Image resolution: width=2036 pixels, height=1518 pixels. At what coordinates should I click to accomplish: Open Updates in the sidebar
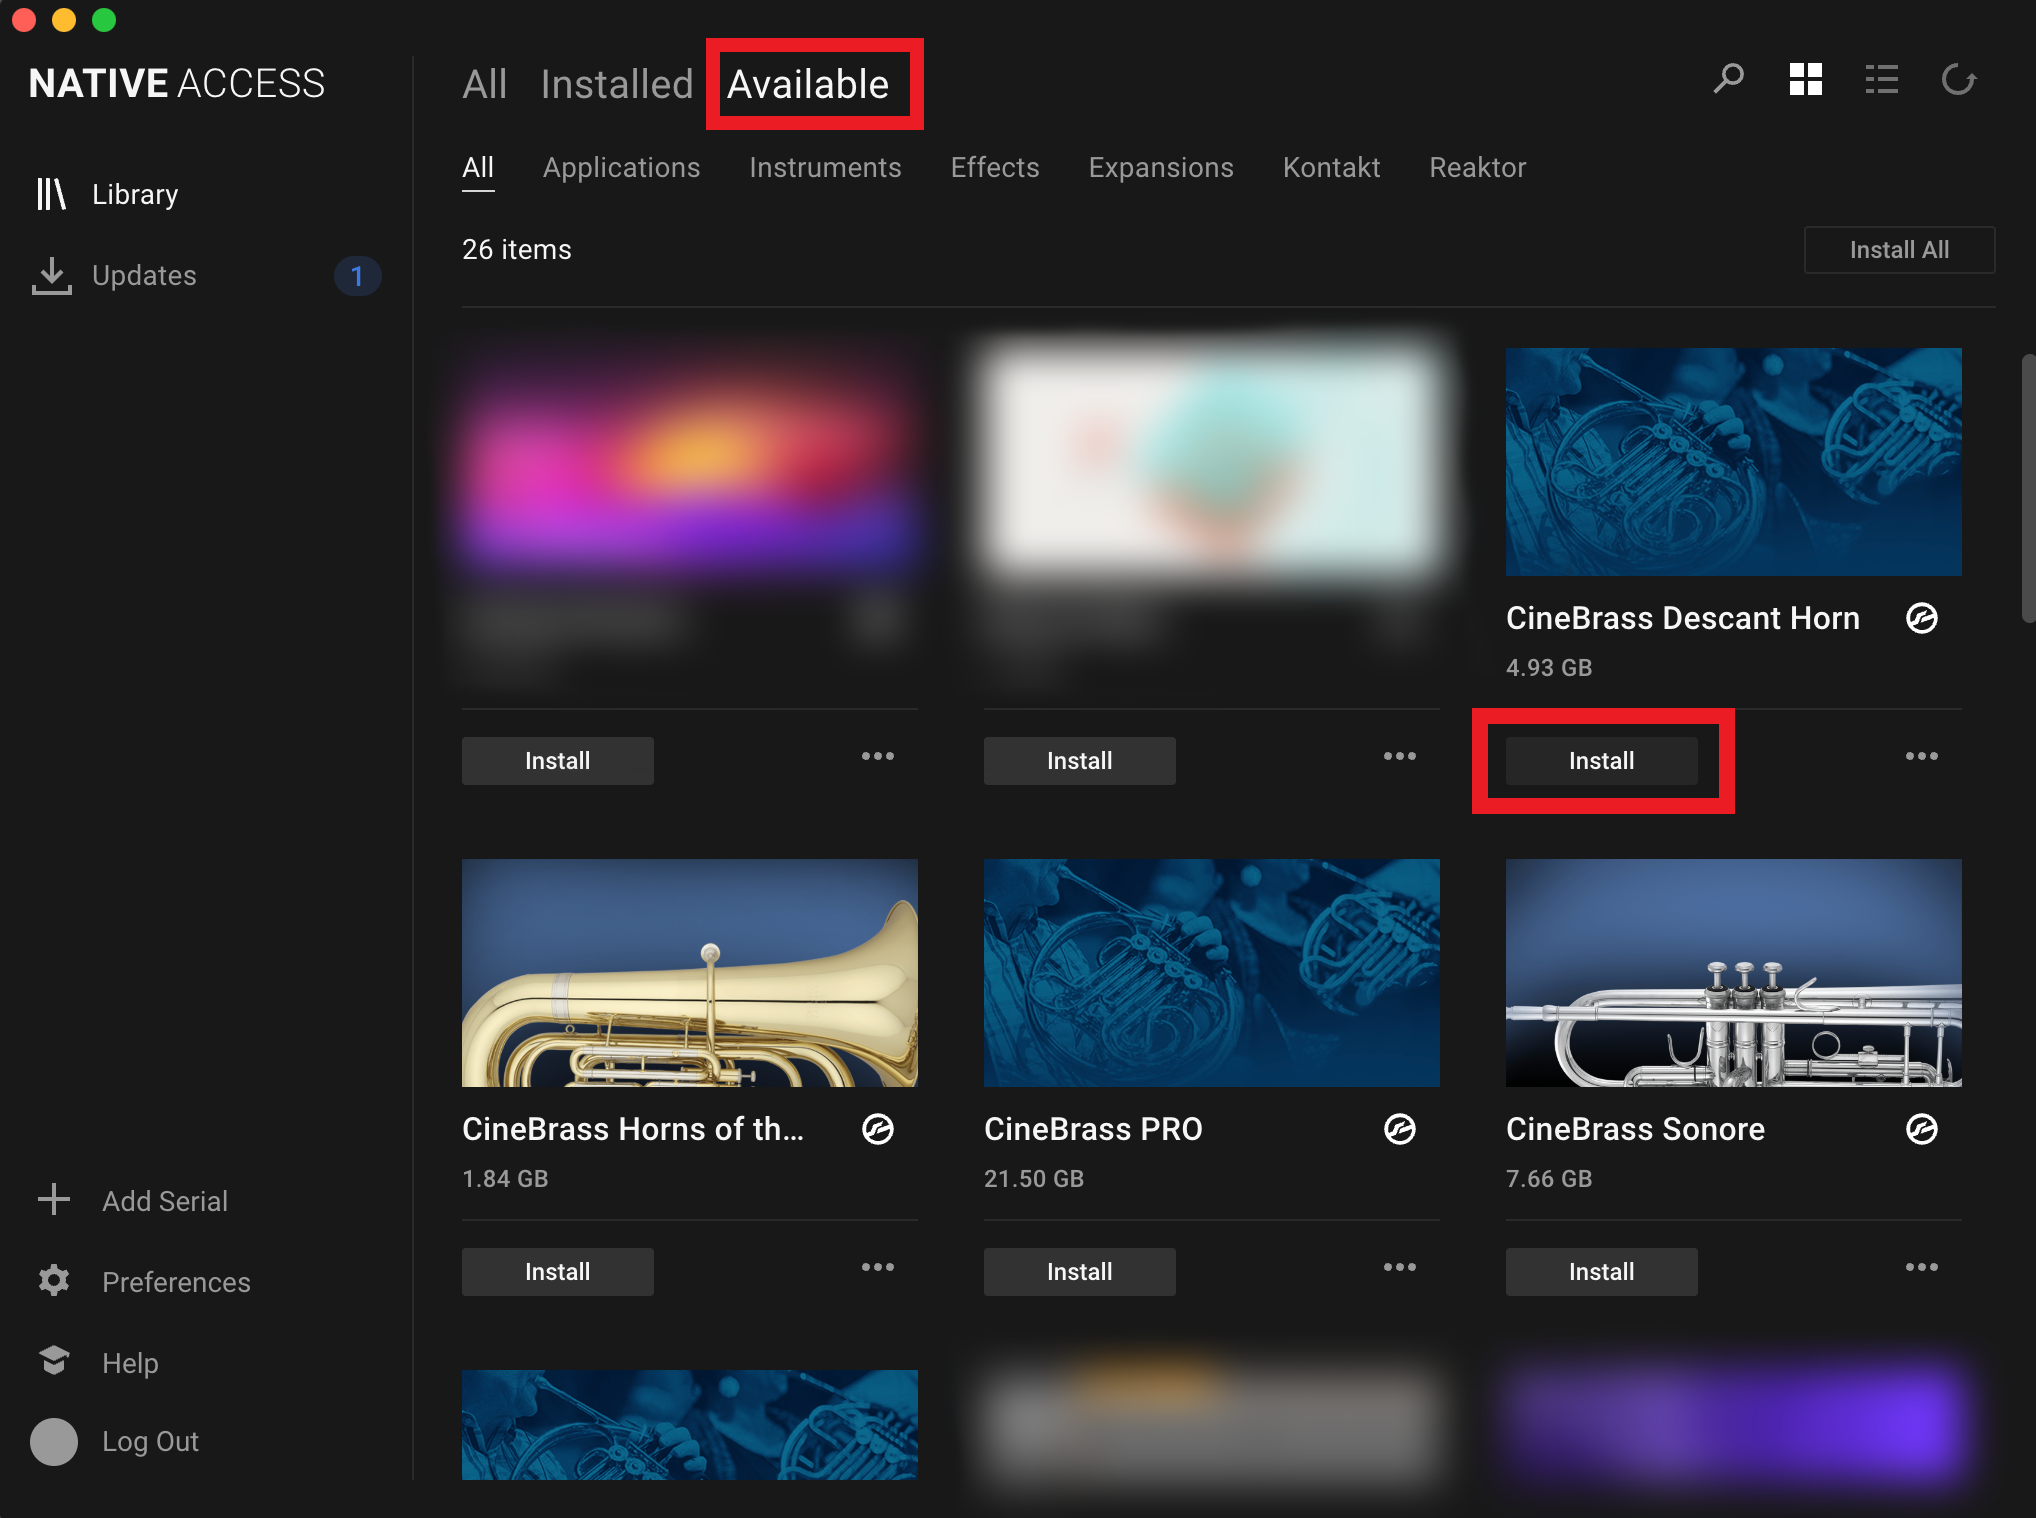click(114, 275)
